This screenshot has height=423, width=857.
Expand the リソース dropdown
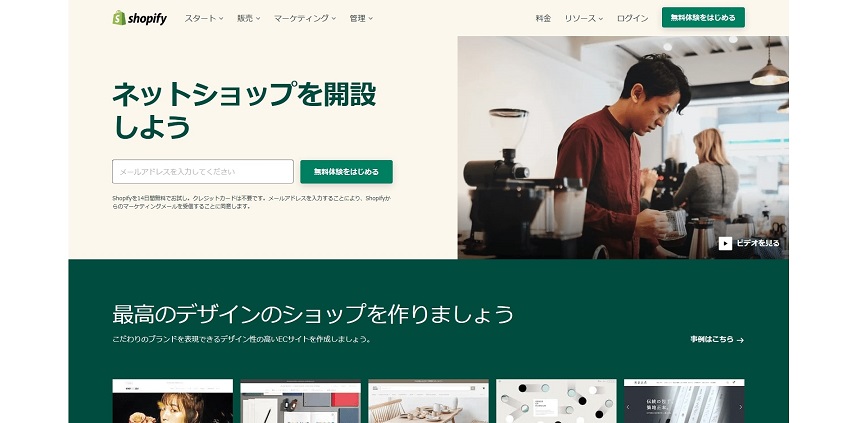click(584, 18)
